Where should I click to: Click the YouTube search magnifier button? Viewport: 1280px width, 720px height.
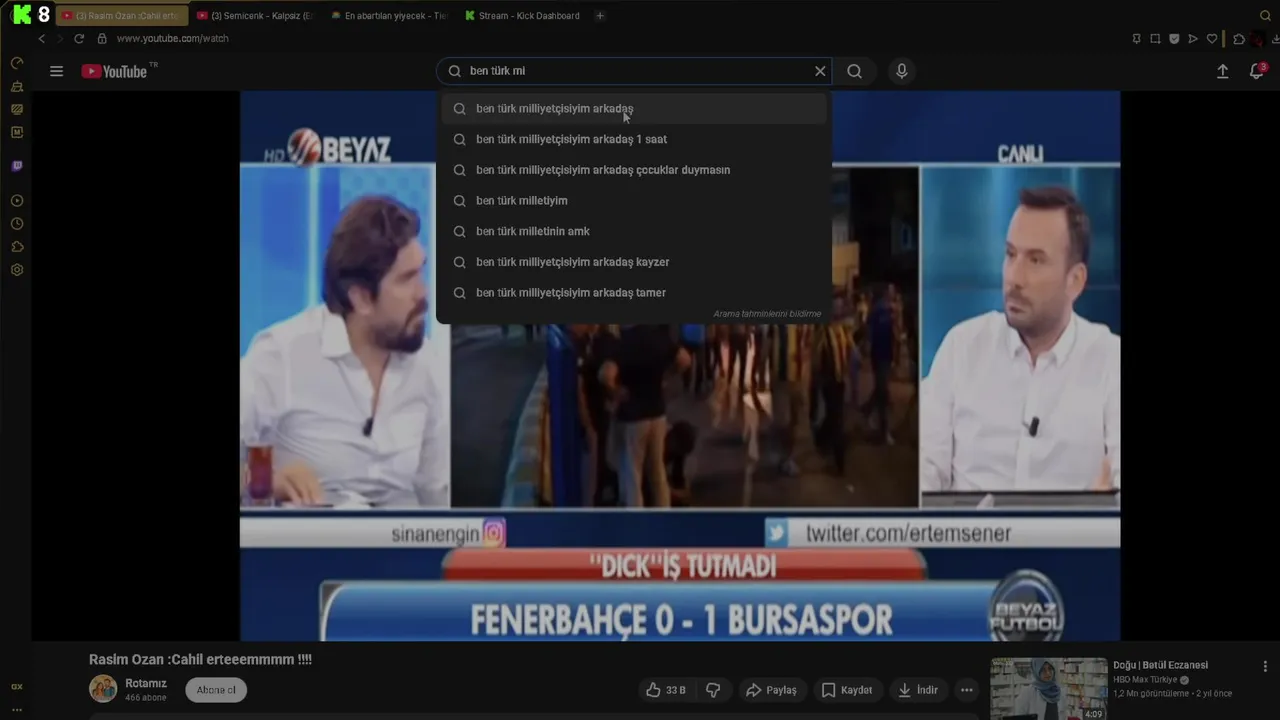point(854,71)
